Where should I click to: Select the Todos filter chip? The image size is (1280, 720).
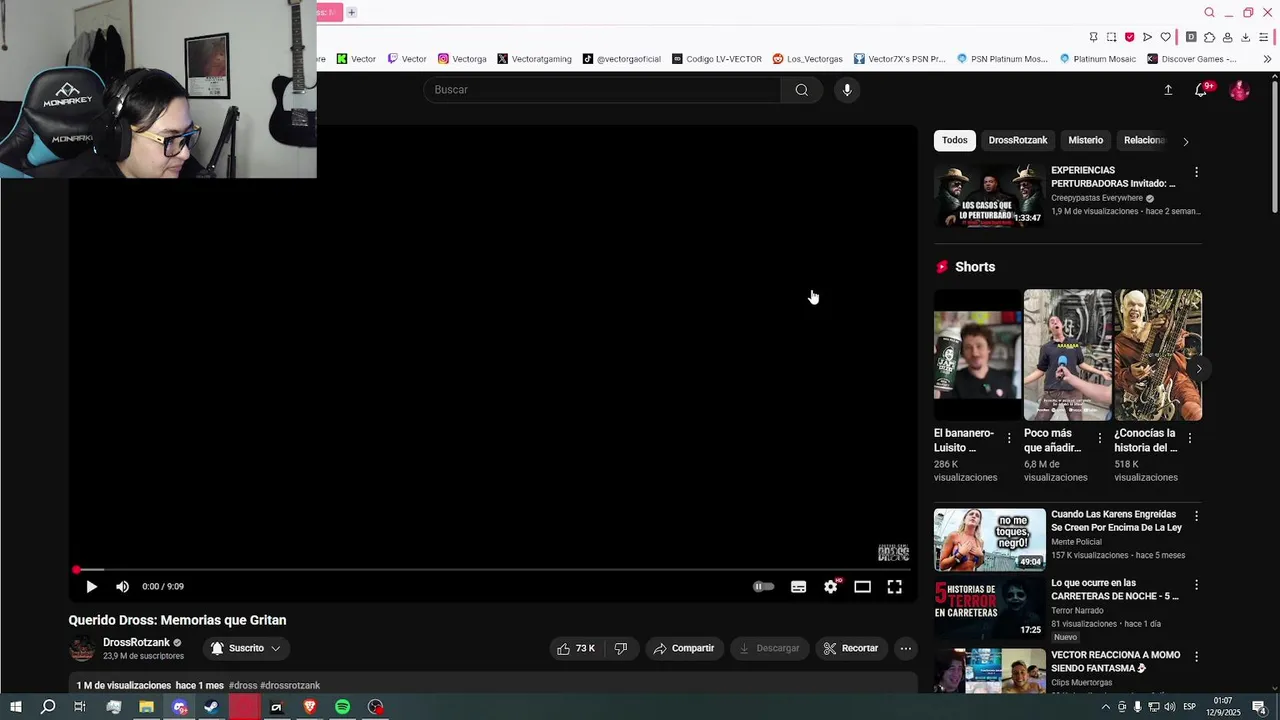(955, 140)
